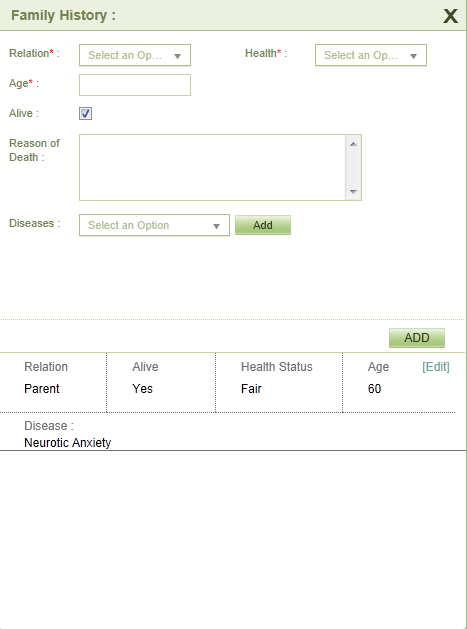Click the [Edit] link for Parent record
This screenshot has width=467, height=629.
pos(436,367)
